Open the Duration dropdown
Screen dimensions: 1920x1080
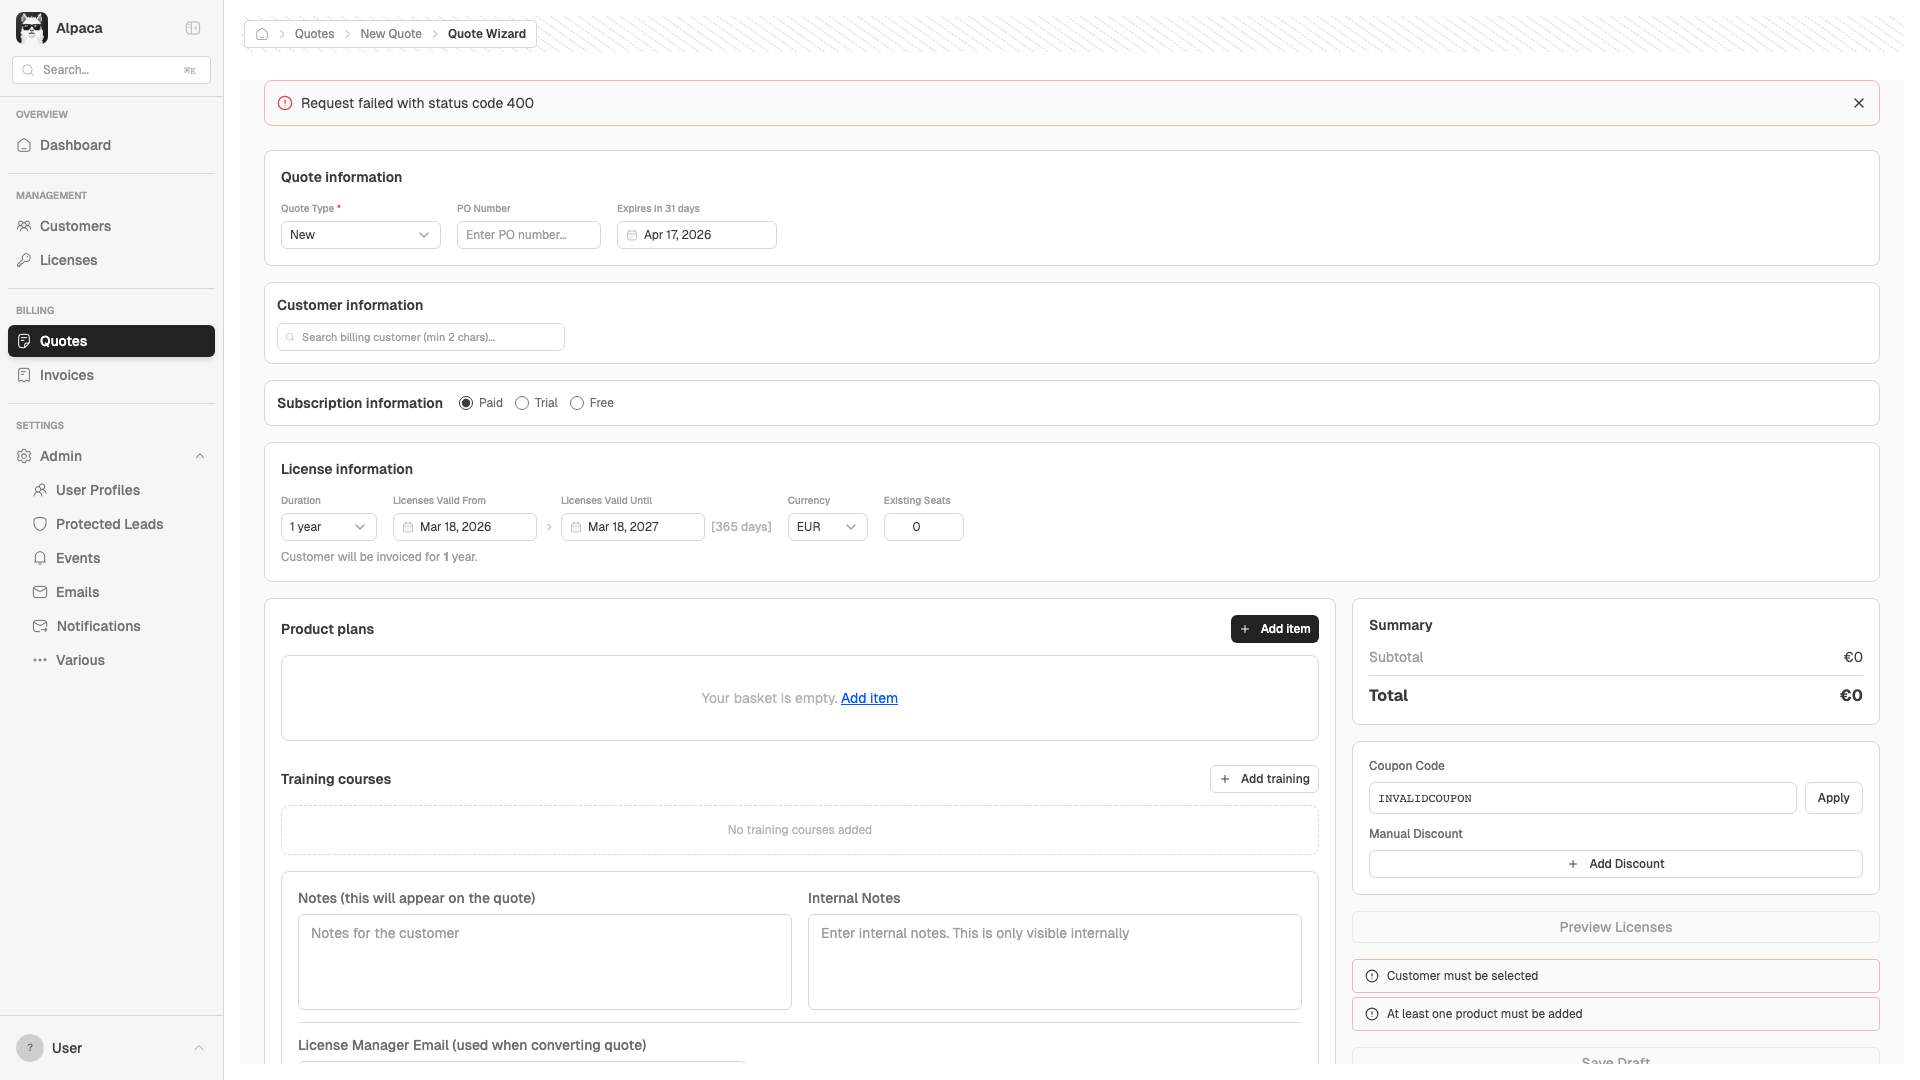click(x=328, y=527)
